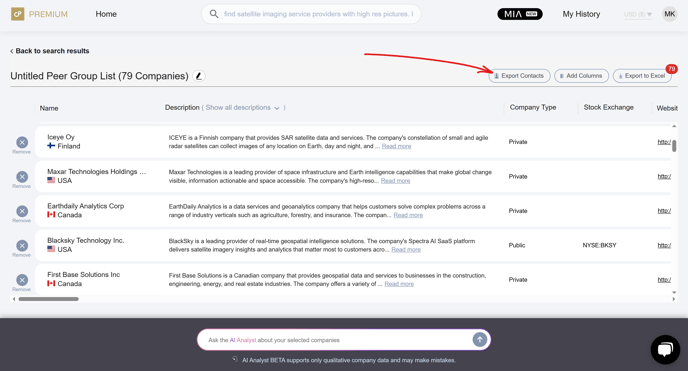
Task: Open MK user avatar menu
Action: (670, 14)
